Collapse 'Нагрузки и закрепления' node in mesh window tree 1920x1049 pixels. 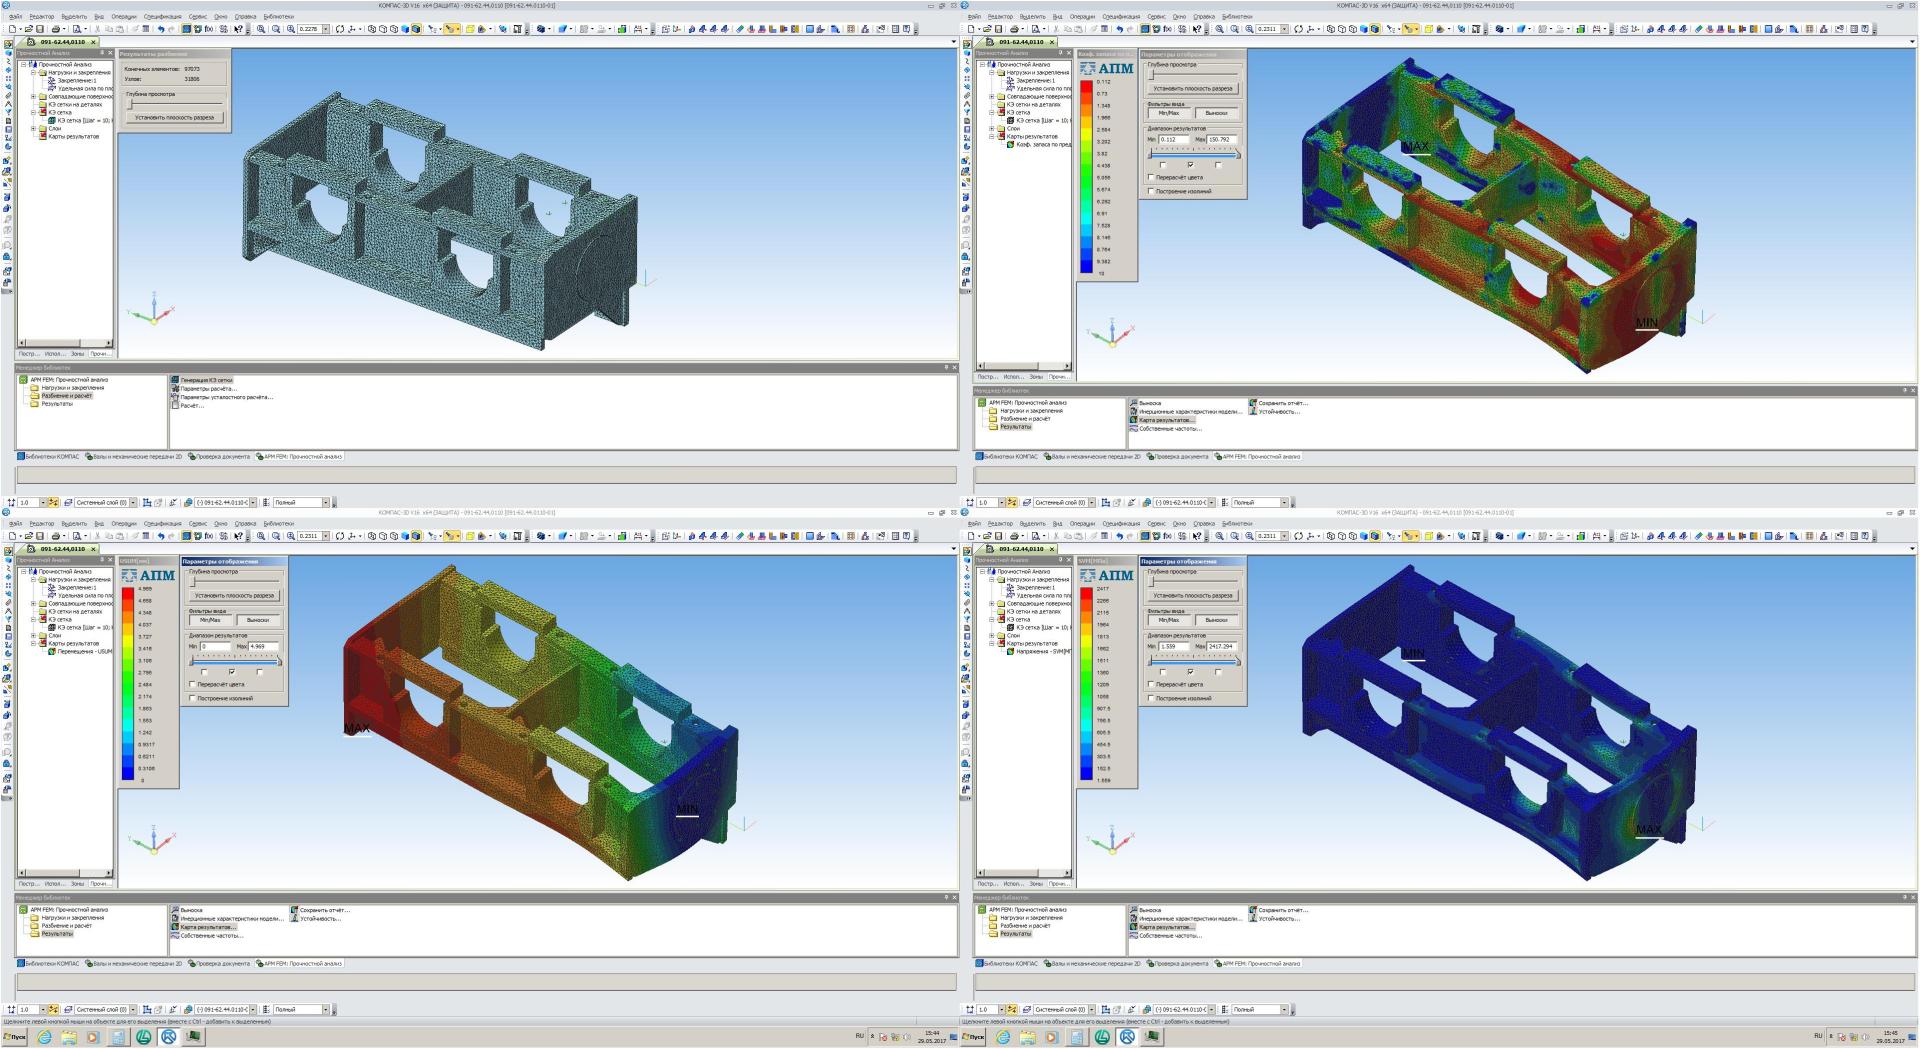click(32, 73)
